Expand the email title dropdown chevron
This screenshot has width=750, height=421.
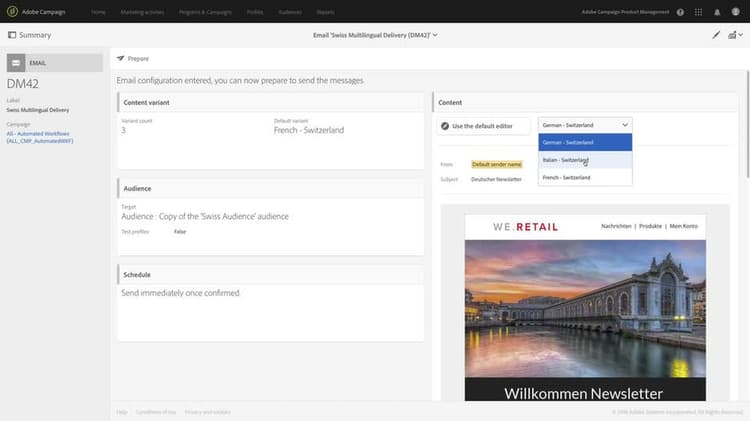(x=435, y=35)
